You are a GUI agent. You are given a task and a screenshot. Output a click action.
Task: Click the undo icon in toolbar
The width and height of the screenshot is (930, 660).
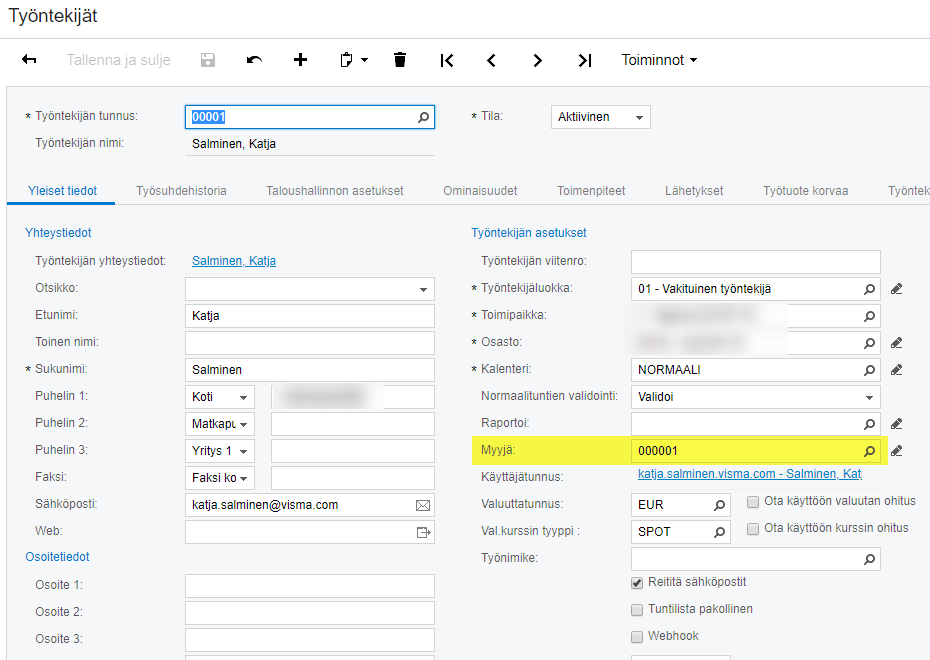point(254,60)
